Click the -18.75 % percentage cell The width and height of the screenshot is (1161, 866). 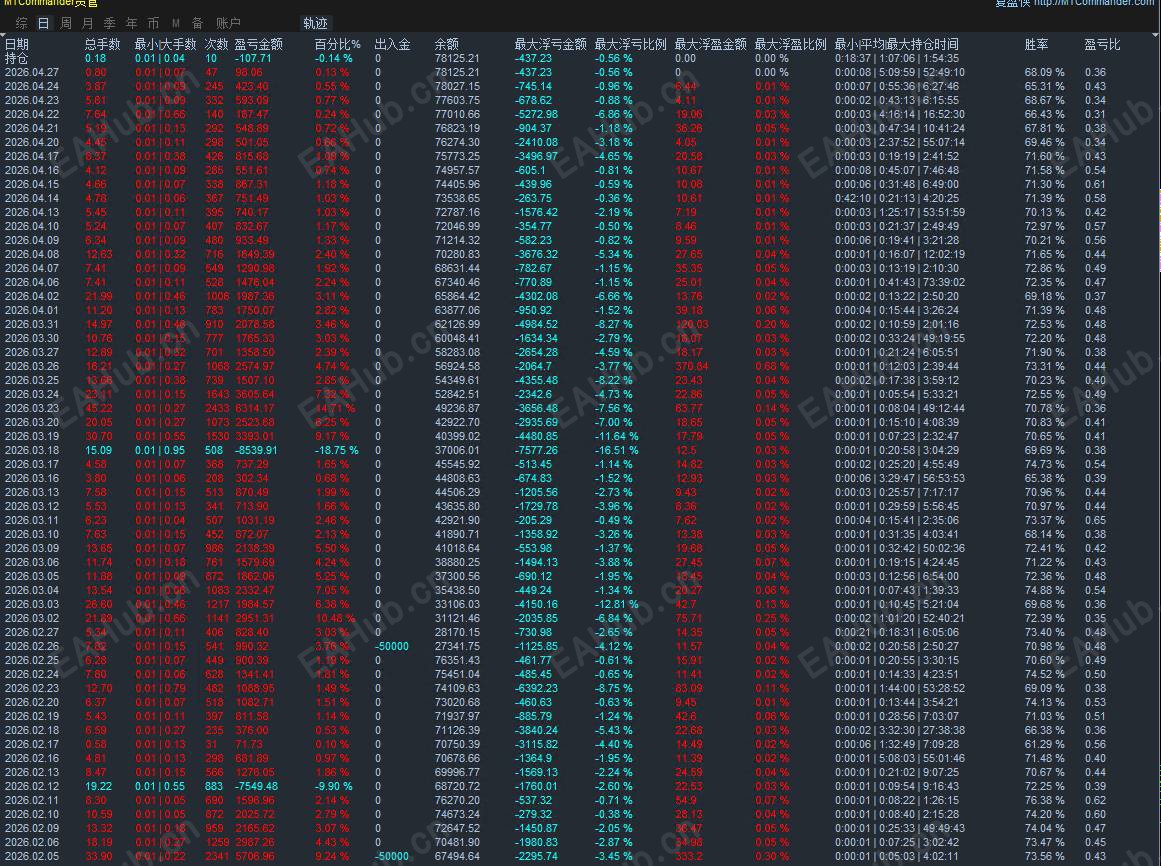(336, 450)
